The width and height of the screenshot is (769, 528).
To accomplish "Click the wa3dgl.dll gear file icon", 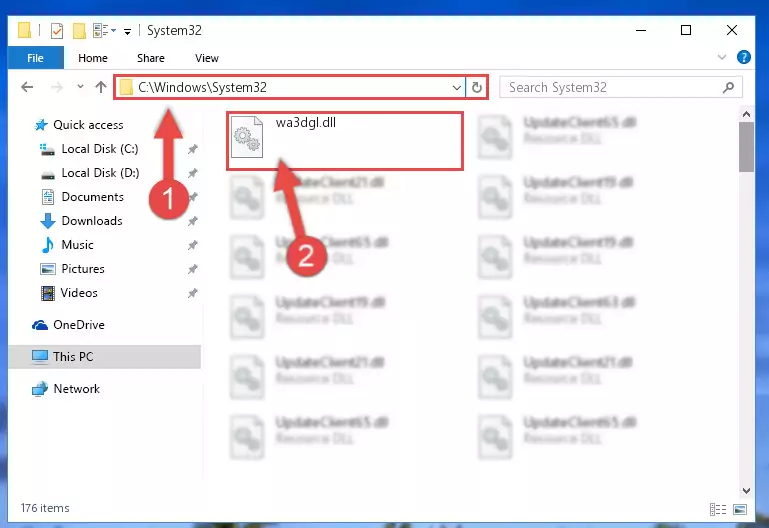I will tap(247, 137).
